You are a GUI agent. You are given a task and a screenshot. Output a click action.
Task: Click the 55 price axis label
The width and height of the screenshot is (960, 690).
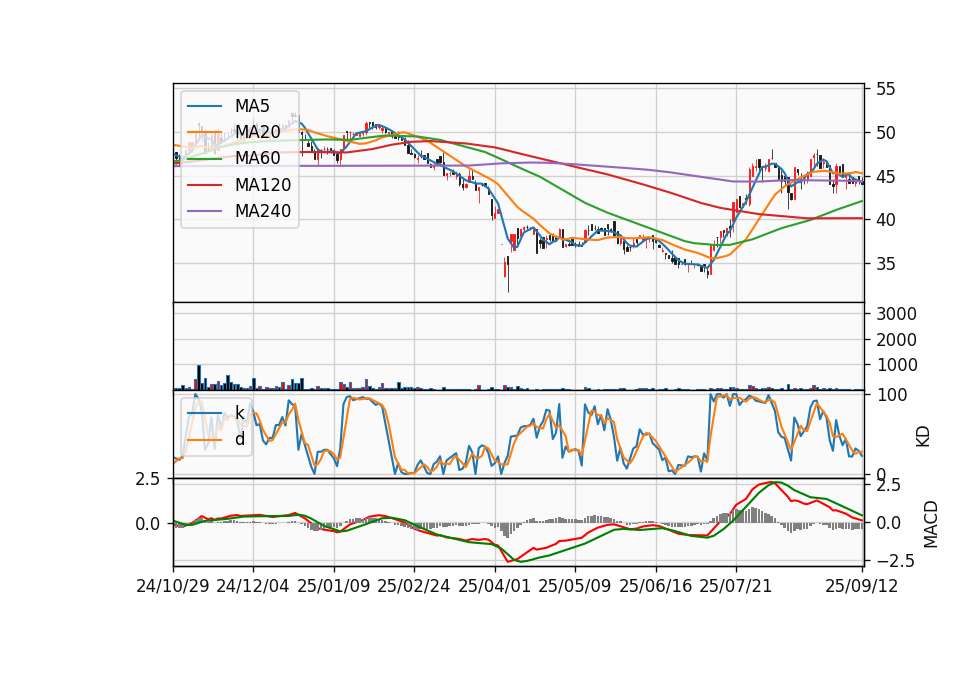886,89
